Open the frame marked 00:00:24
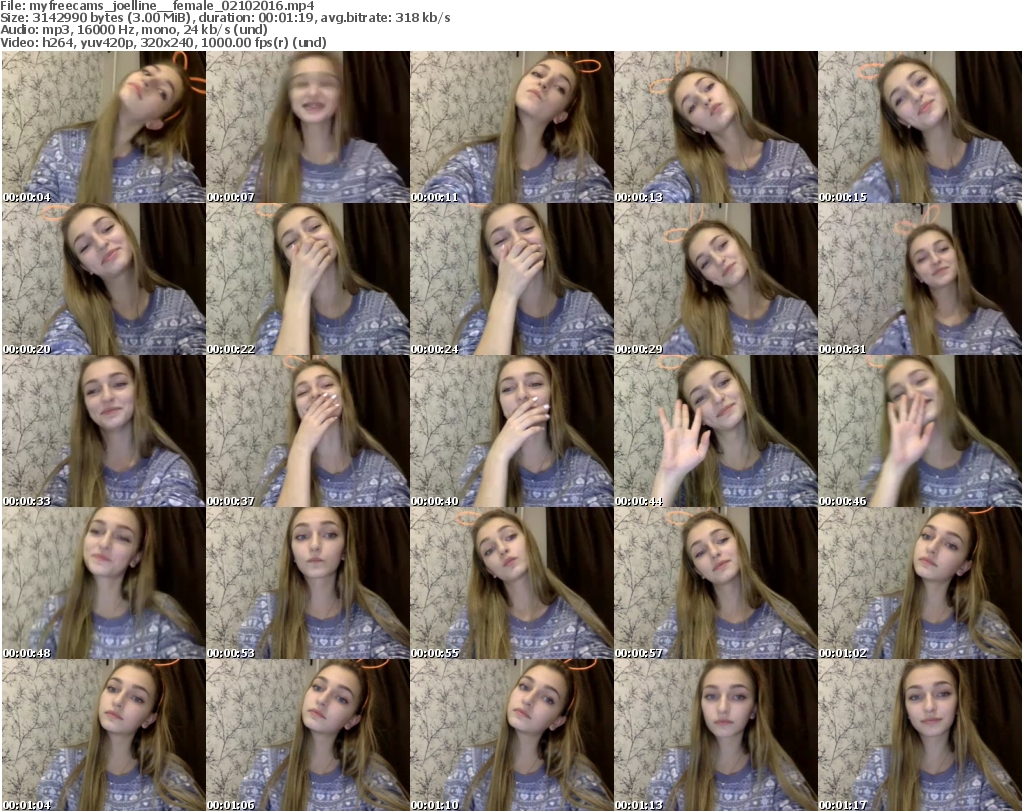 click(511, 279)
